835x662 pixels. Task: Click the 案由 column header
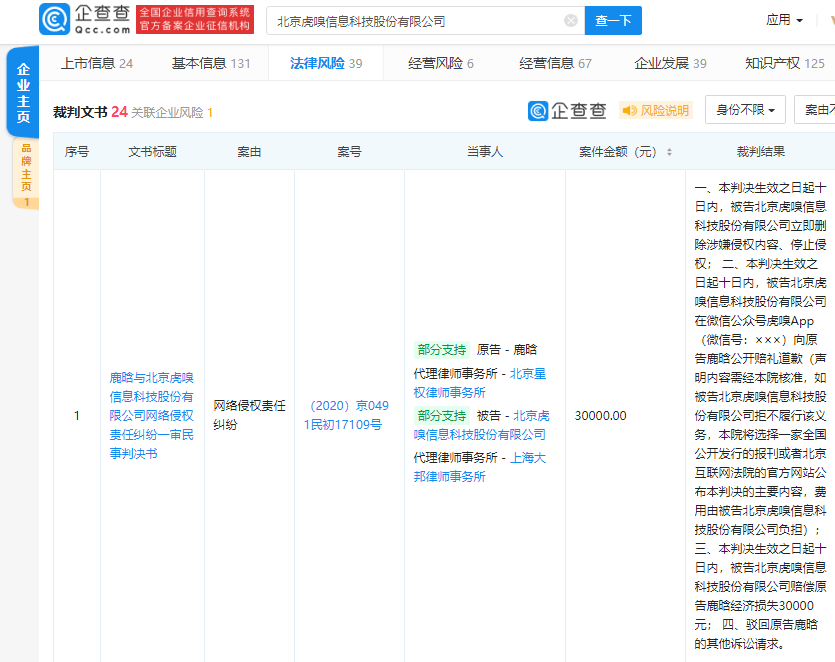[x=249, y=152]
